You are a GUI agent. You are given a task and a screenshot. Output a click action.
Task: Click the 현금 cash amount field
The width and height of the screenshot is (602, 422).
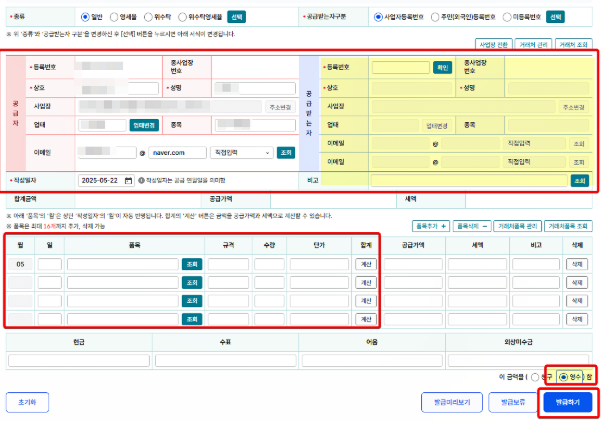(x=79, y=361)
